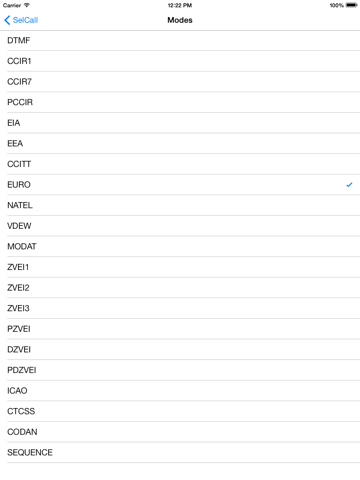Select MODAT mode
This screenshot has height=480, width=360.
180,247
